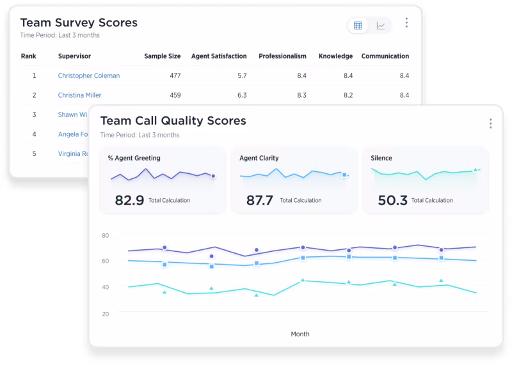512x365 pixels.
Task: Open the % Agent Greeting score card
Action: coord(163,180)
